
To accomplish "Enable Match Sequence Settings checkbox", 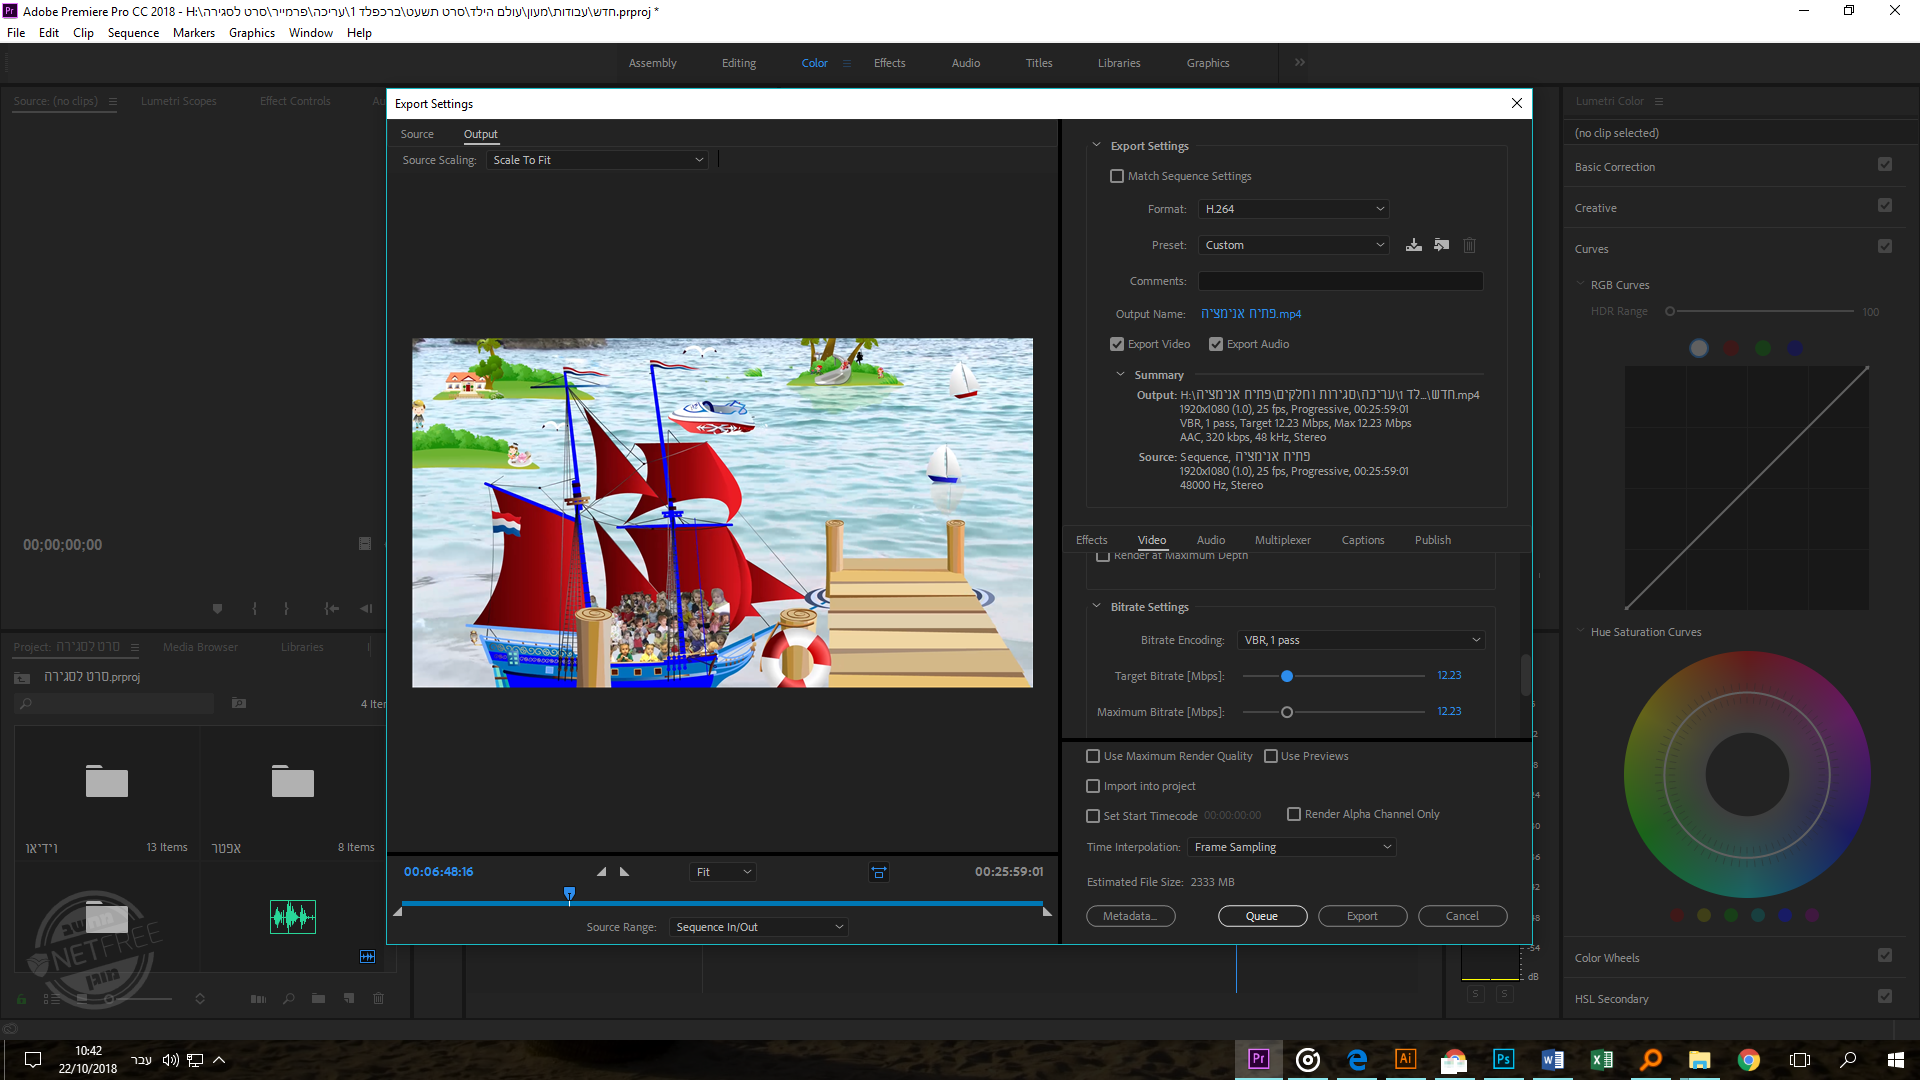I will 1117,176.
